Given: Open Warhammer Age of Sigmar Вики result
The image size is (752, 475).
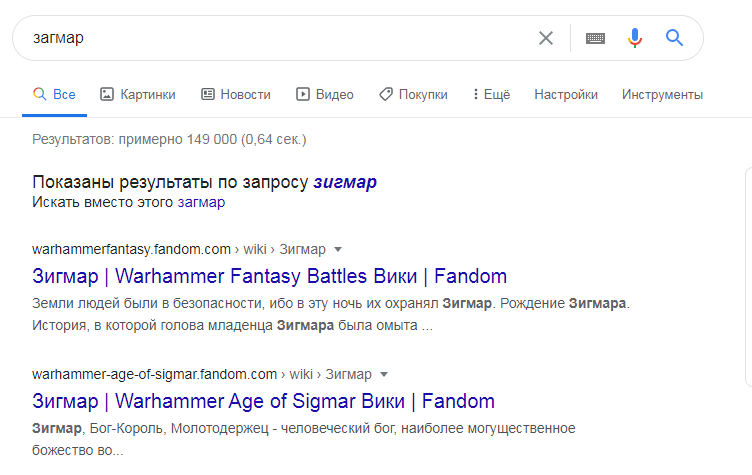Looking at the screenshot, I should 263,402.
